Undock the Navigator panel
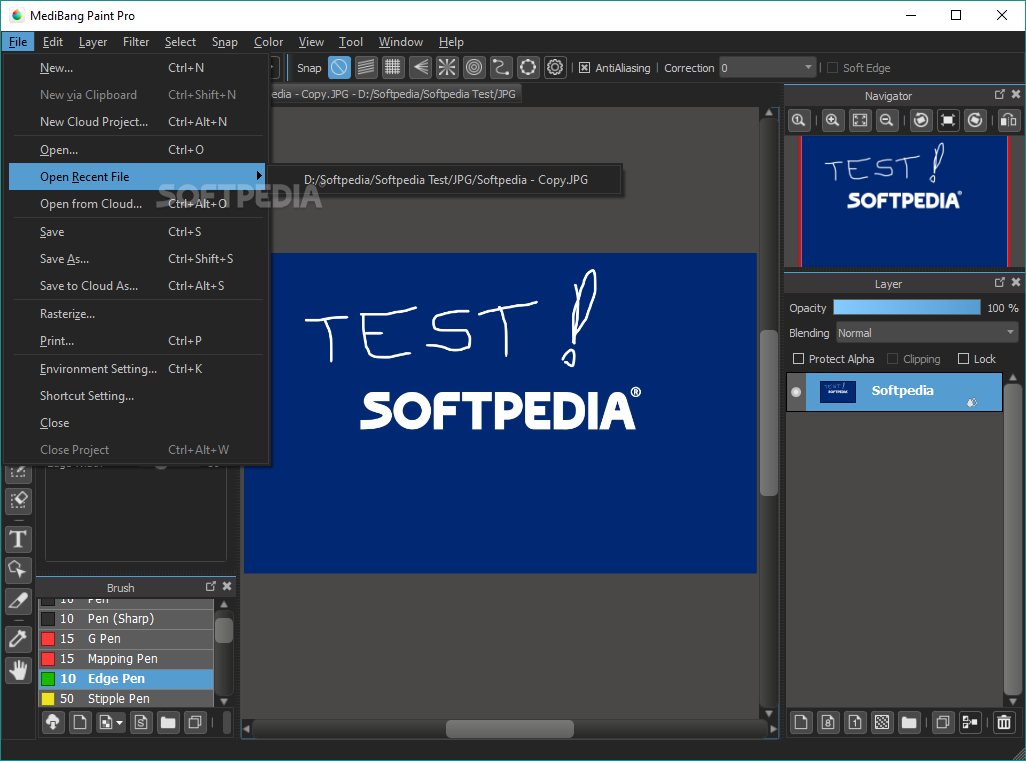The image size is (1026, 761). (x=999, y=95)
